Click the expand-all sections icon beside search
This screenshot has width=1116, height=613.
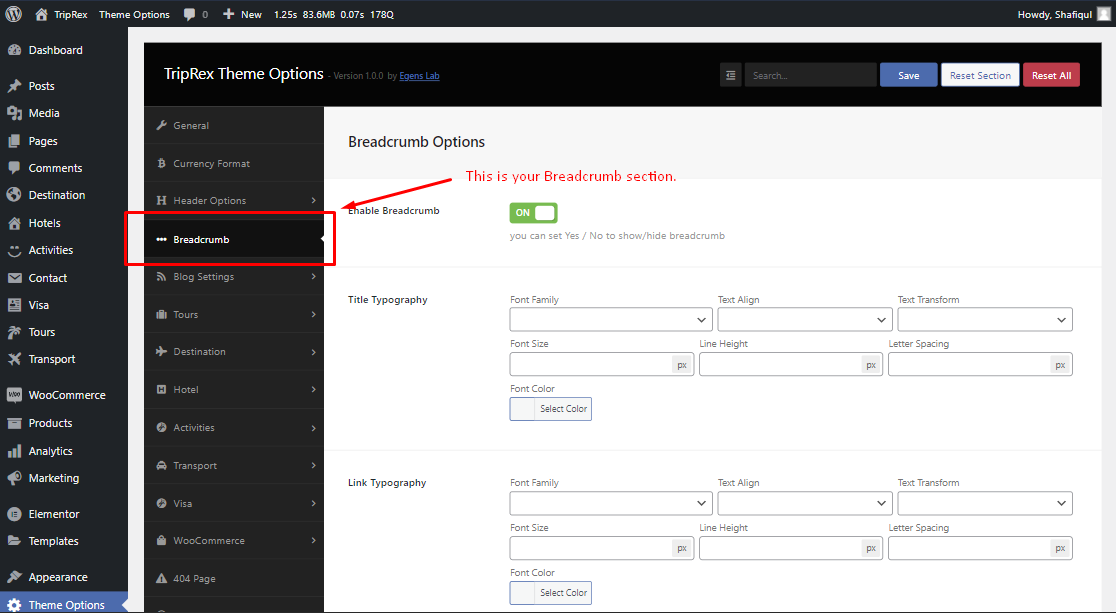tap(730, 75)
